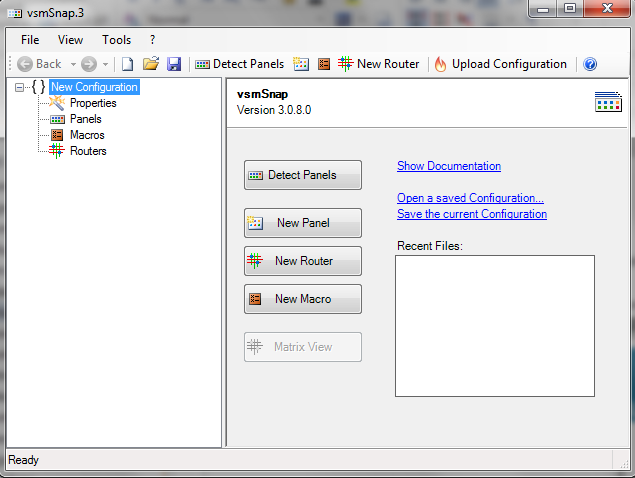The width and height of the screenshot is (635, 478).
Task: Click the New Panel toolbar icon
Action: click(301, 64)
